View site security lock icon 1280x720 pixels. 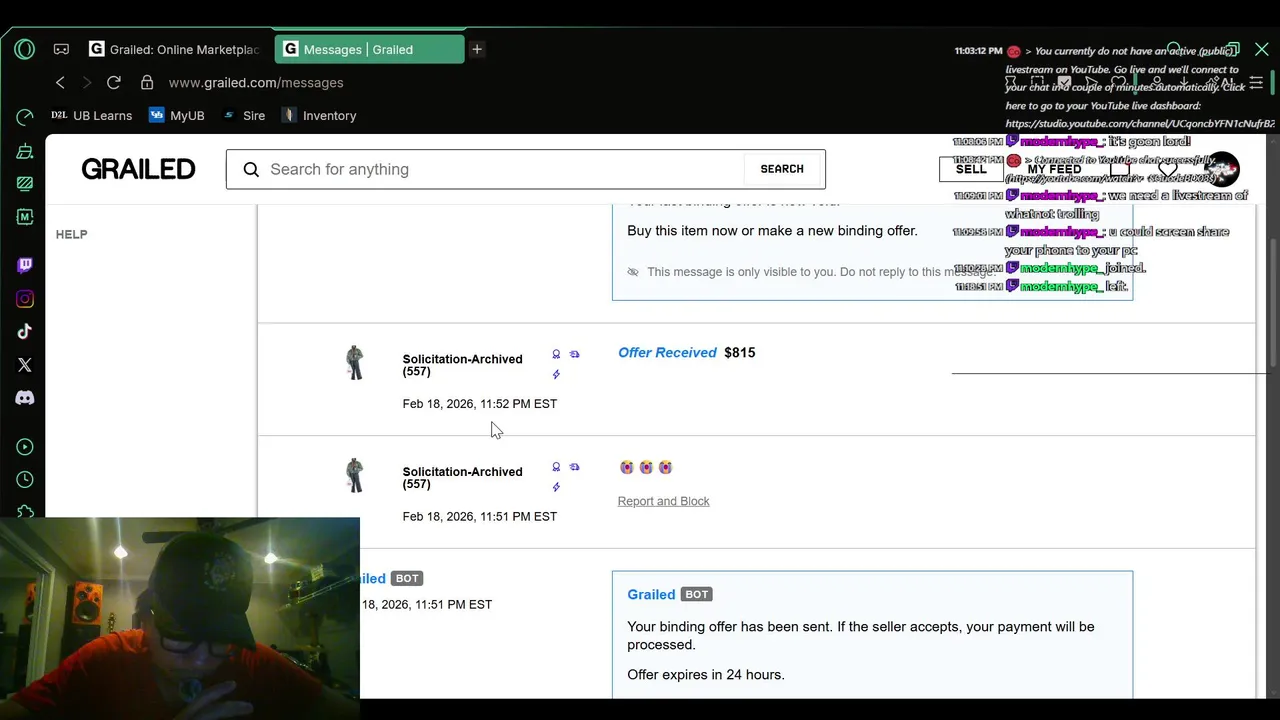pyautogui.click(x=147, y=83)
